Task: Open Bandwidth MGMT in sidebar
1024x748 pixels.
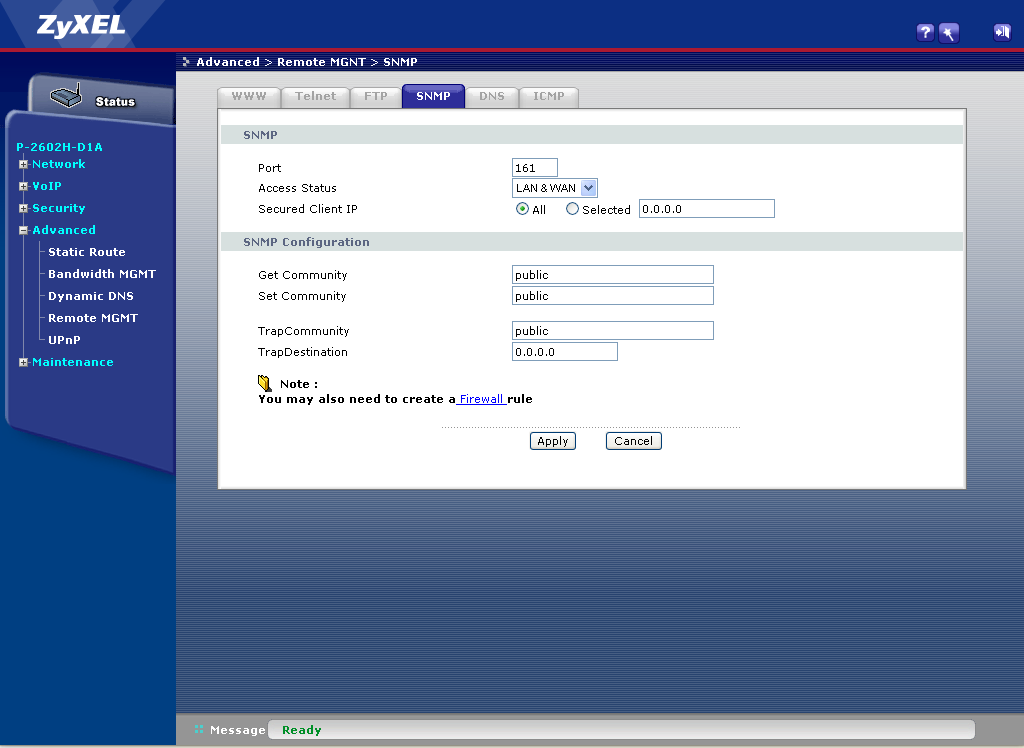Action: (x=102, y=274)
